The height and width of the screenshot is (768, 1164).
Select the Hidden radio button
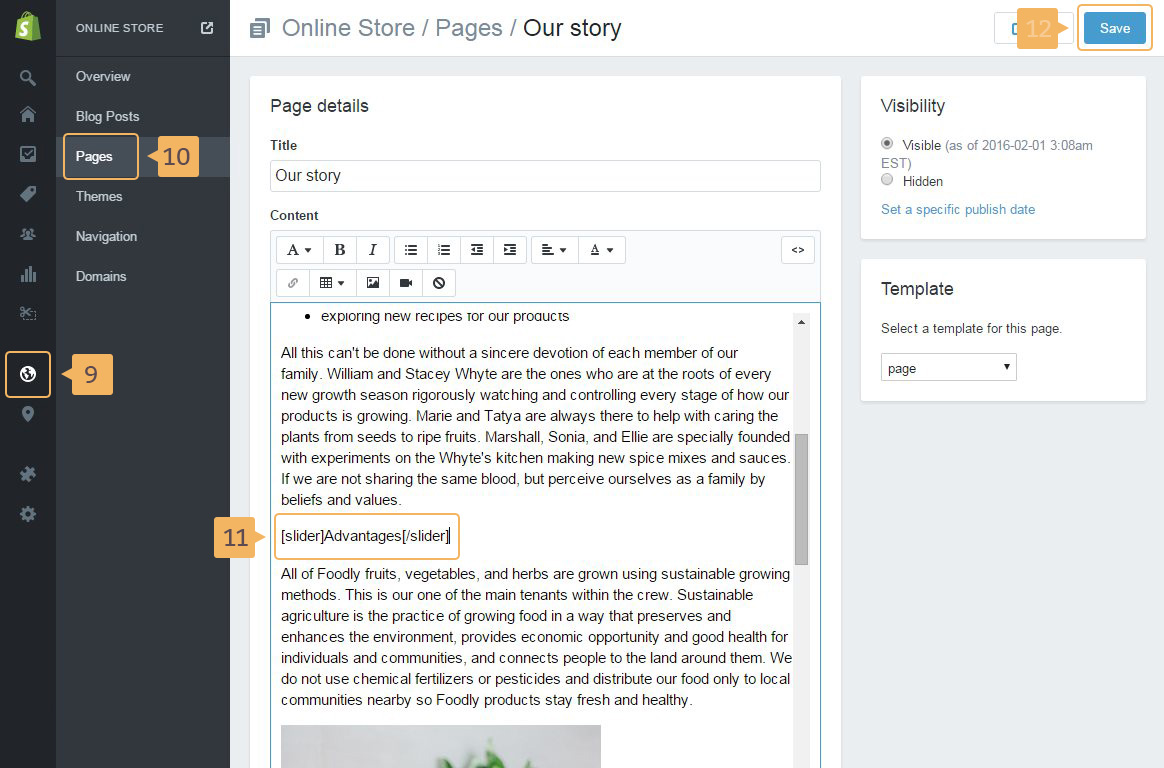[x=887, y=180]
